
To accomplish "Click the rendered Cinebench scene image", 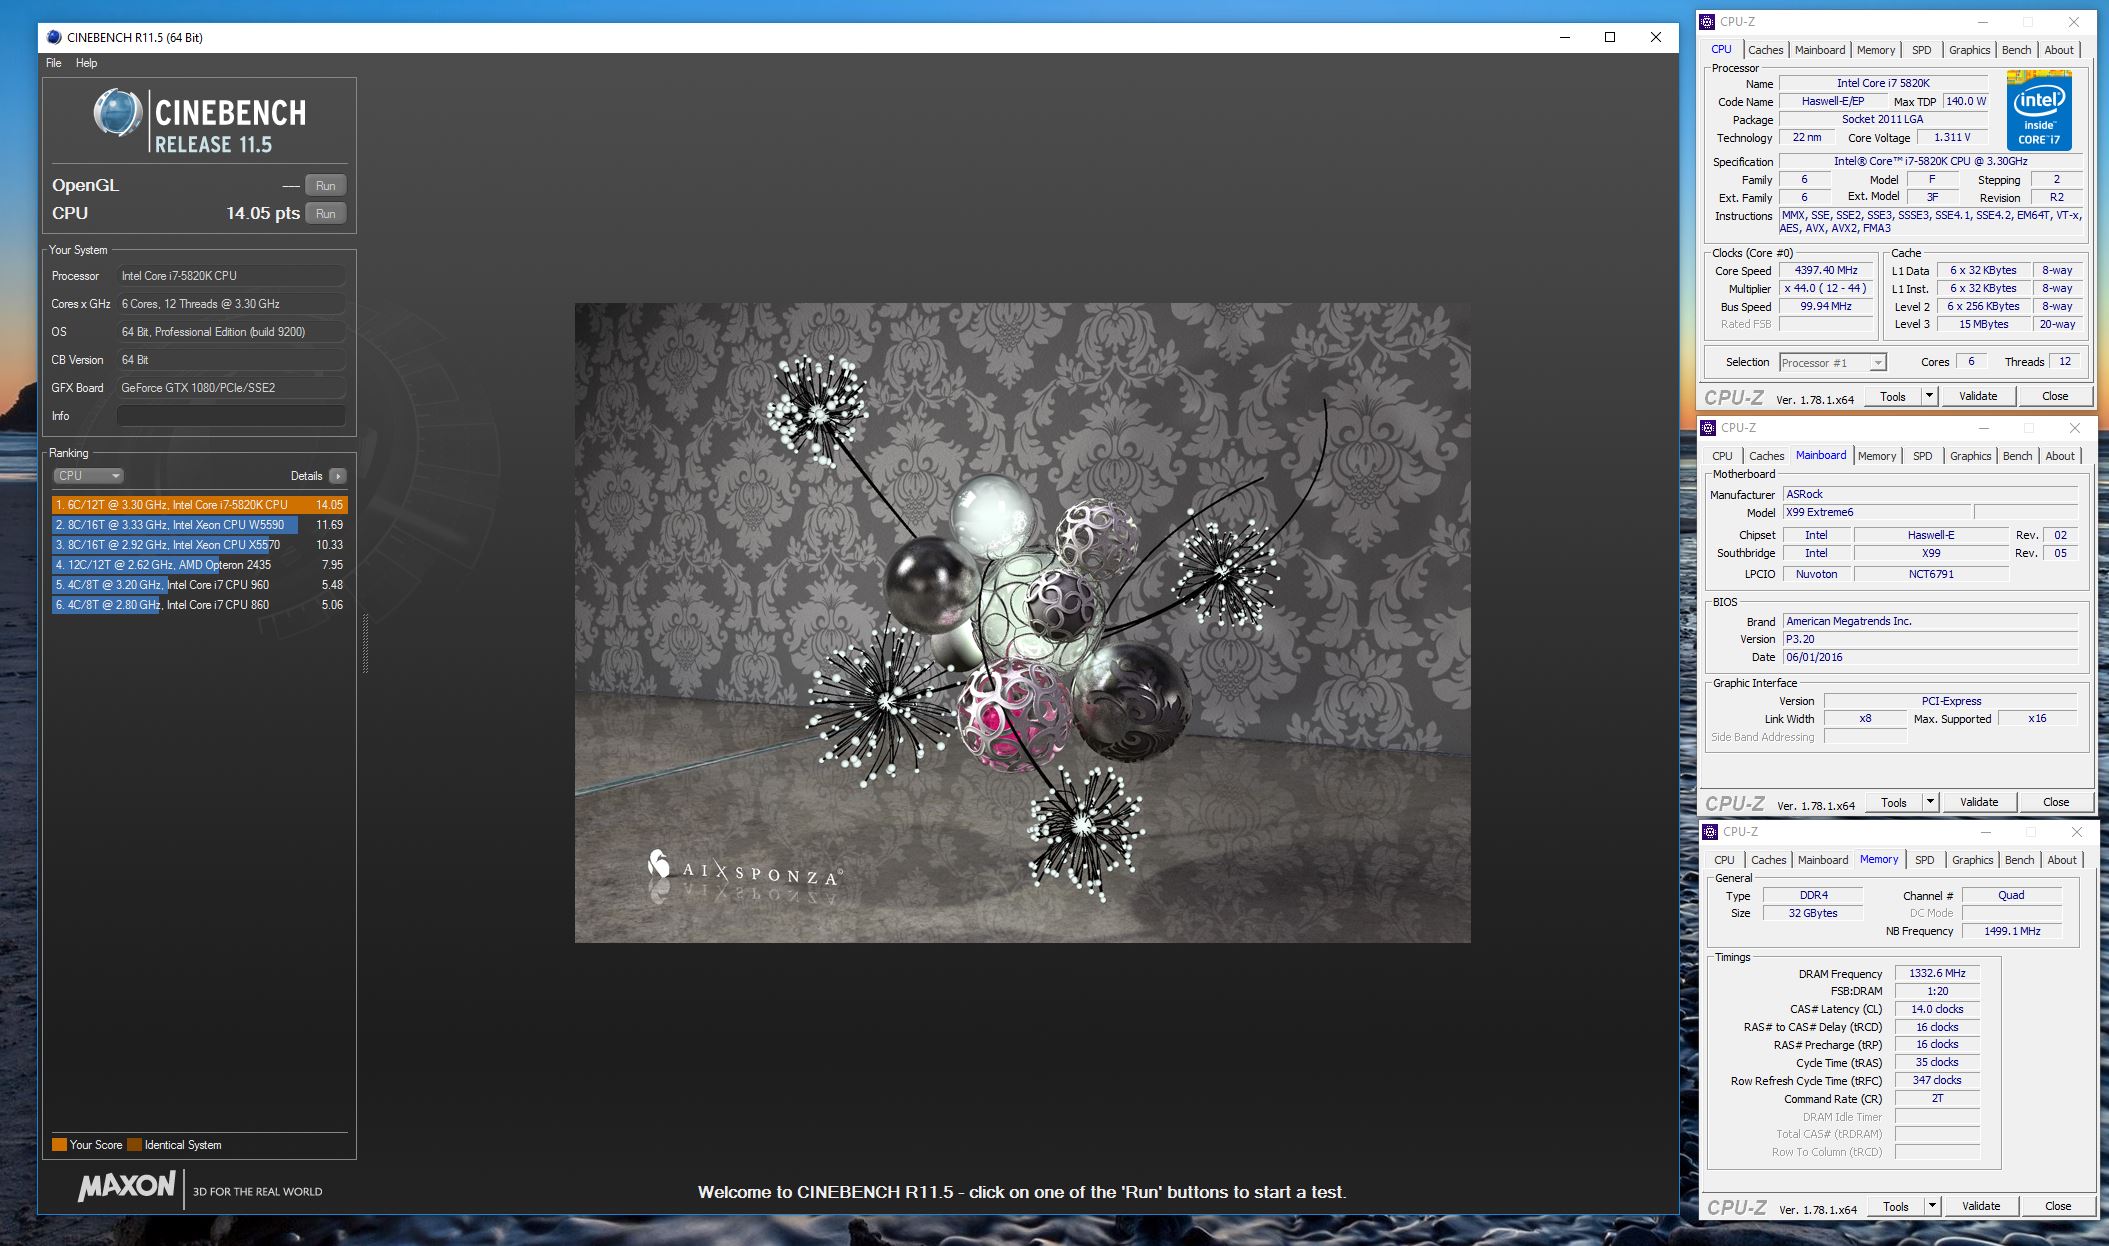I will click(1022, 622).
